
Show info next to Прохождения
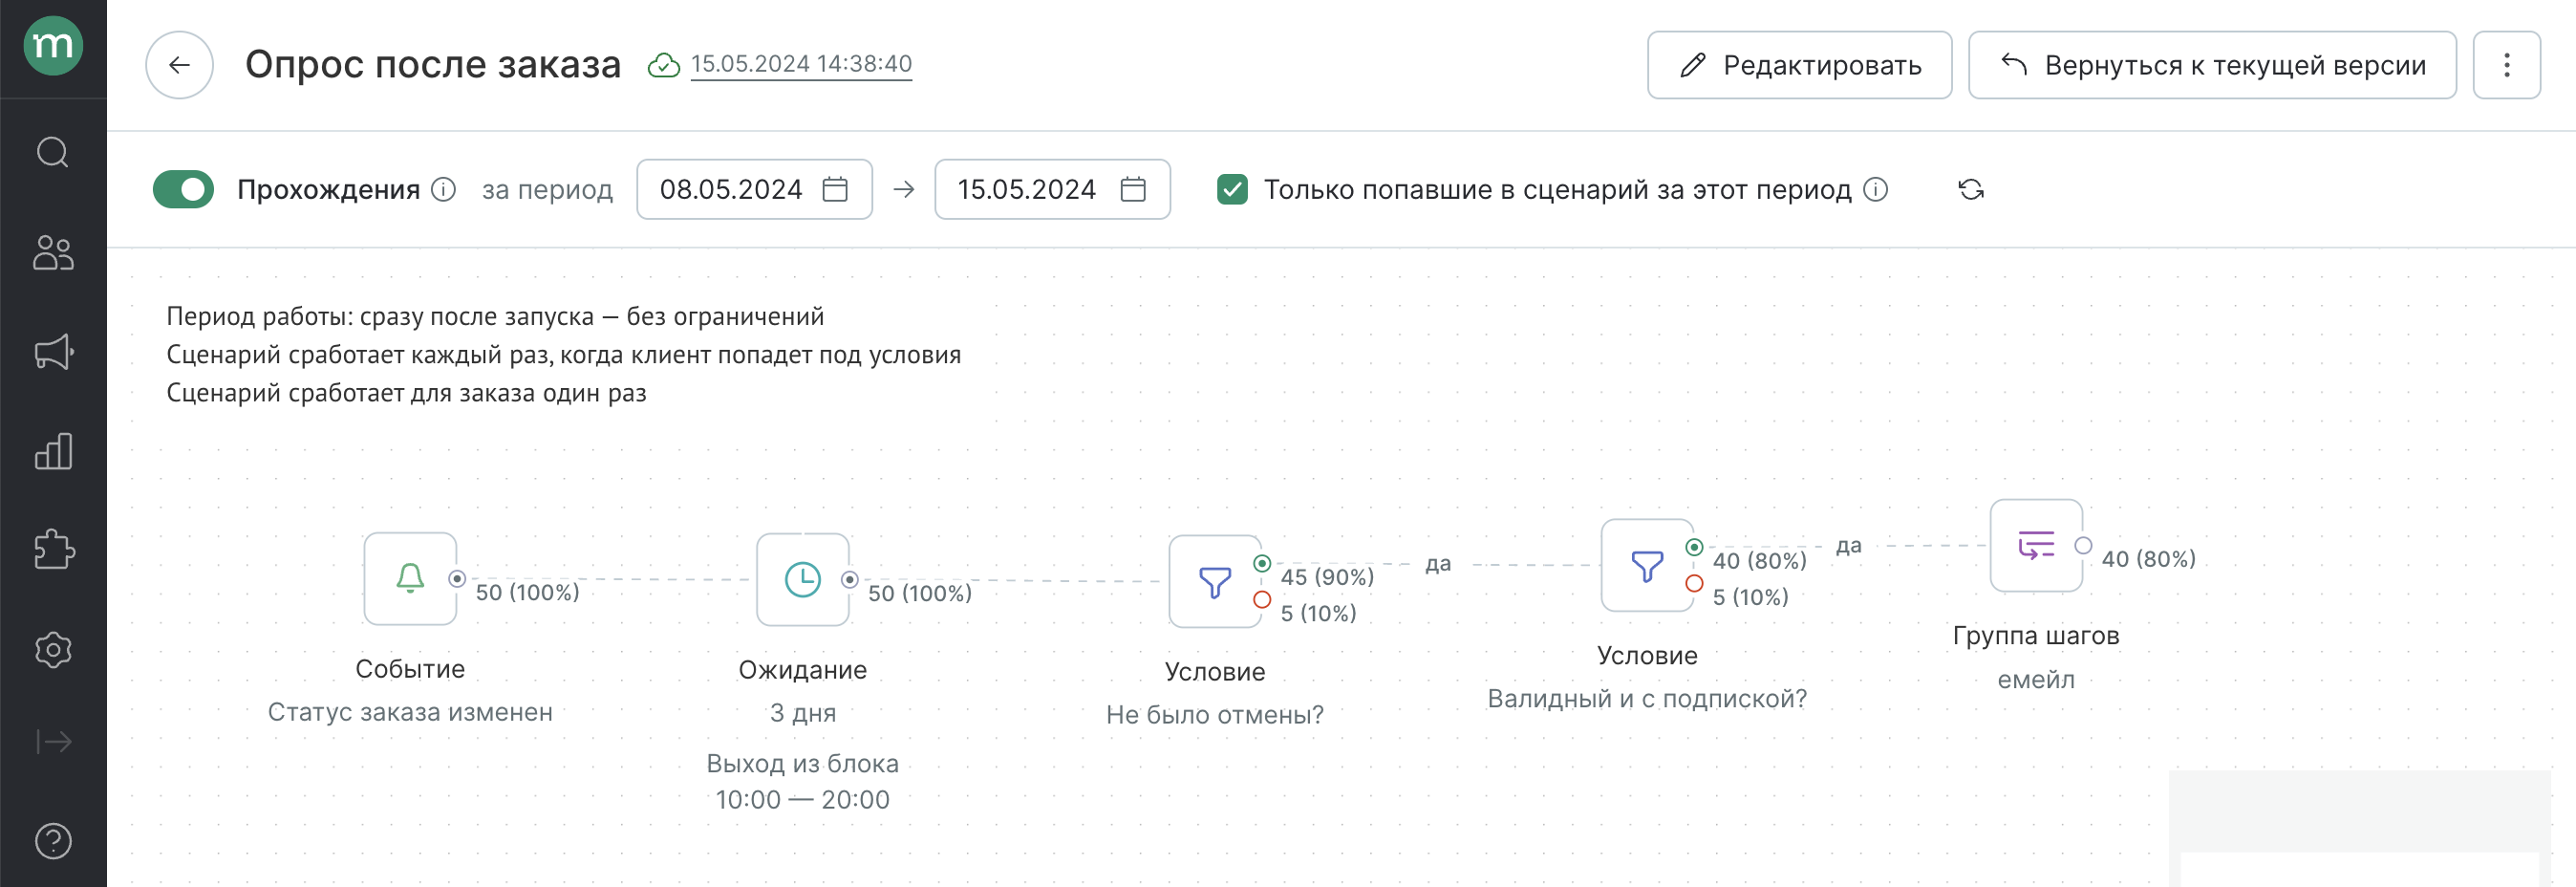(443, 189)
